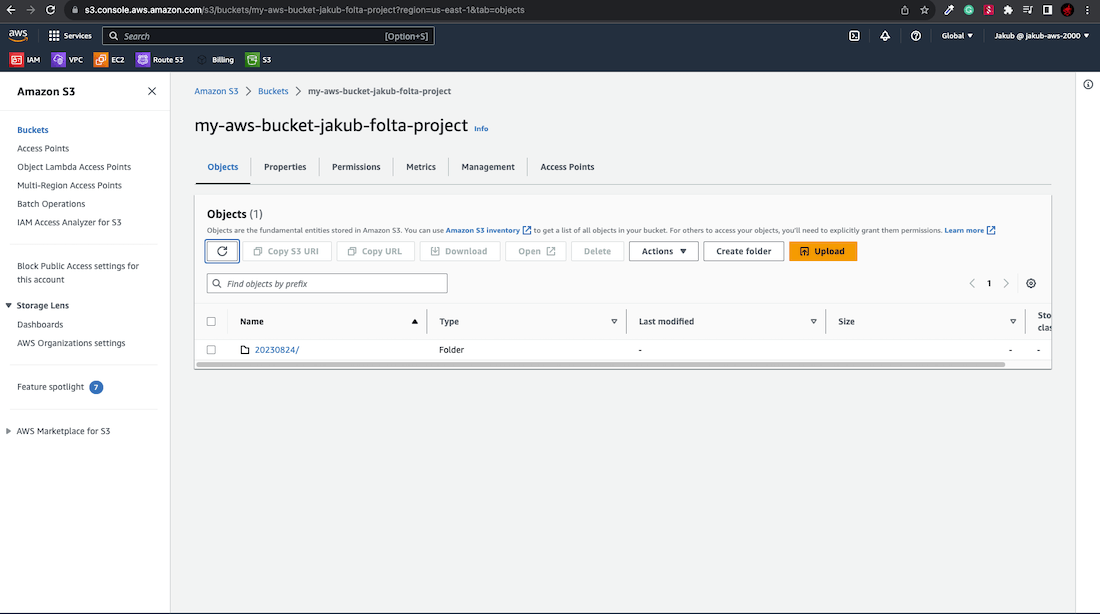
Task: Close the Amazon S3 side navigation panel
Action: (x=152, y=91)
